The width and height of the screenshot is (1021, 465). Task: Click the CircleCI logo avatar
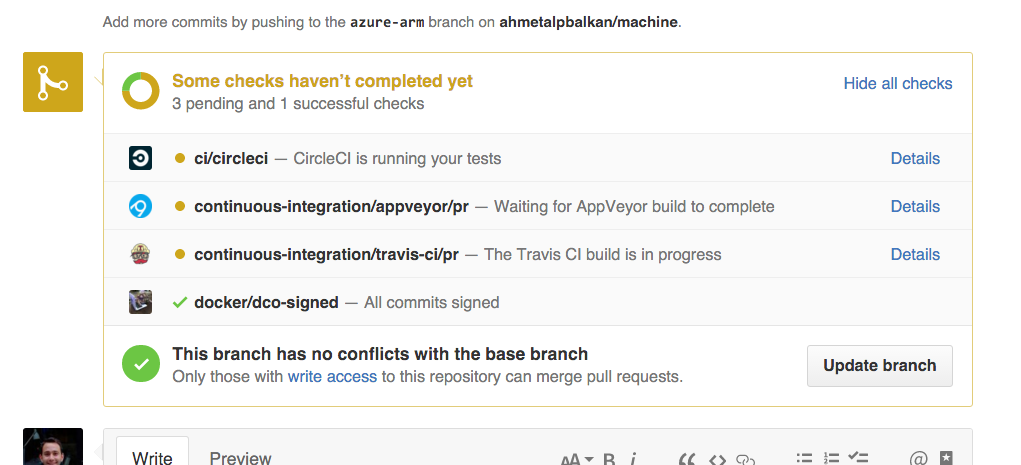click(x=141, y=158)
